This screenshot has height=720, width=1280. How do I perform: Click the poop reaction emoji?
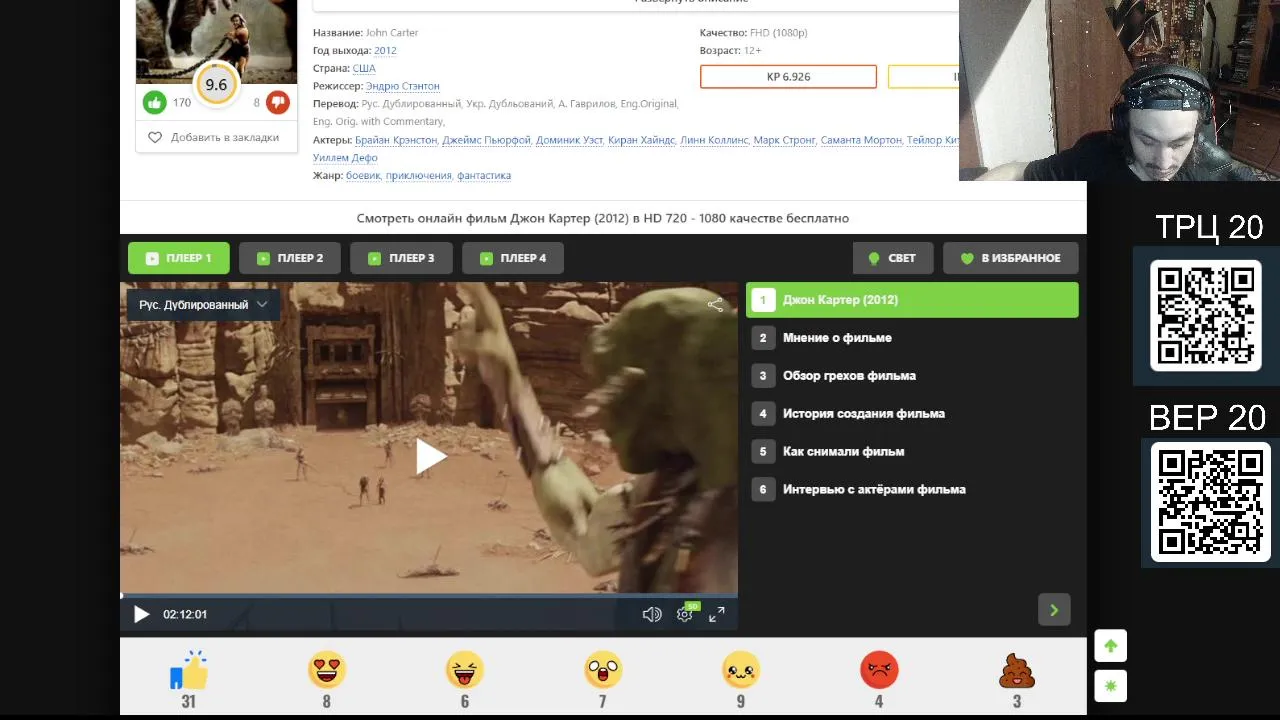pos(1017,670)
